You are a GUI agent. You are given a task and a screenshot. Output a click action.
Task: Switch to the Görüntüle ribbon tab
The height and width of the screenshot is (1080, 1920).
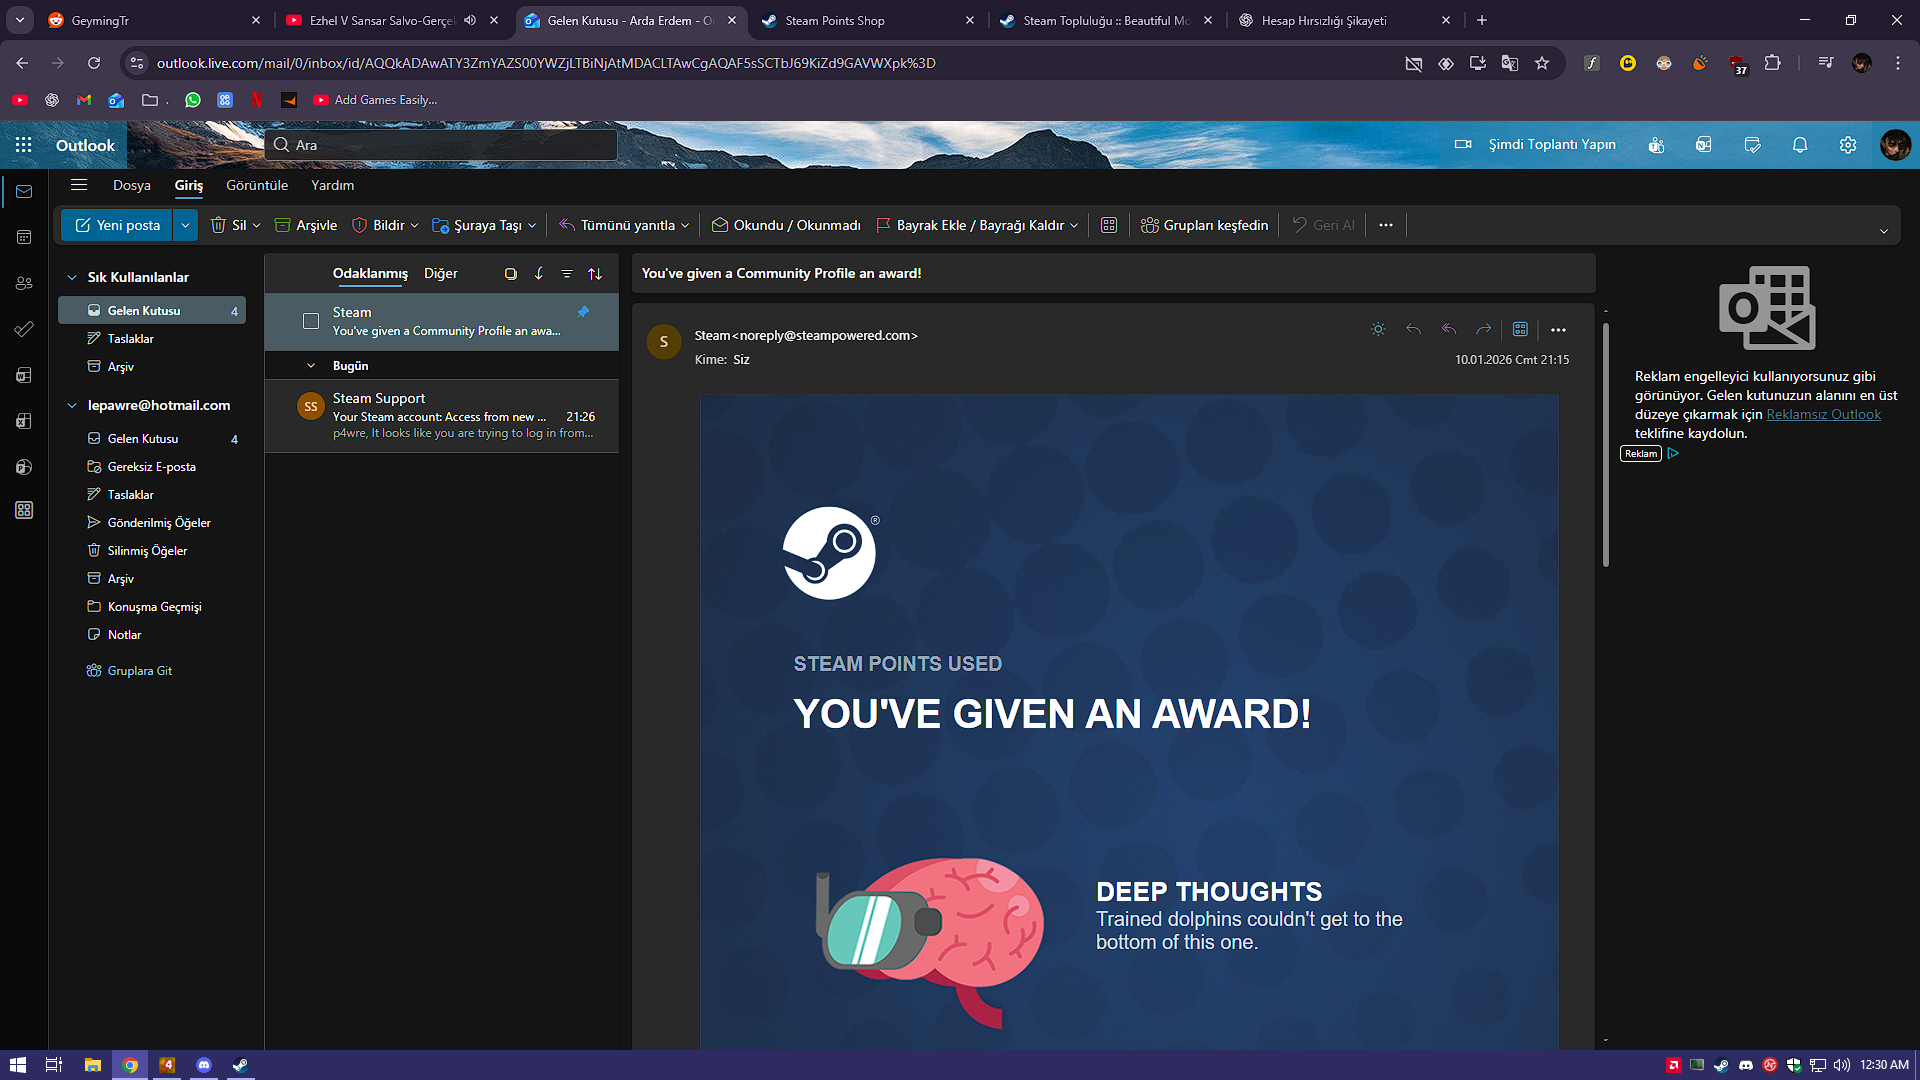point(257,185)
